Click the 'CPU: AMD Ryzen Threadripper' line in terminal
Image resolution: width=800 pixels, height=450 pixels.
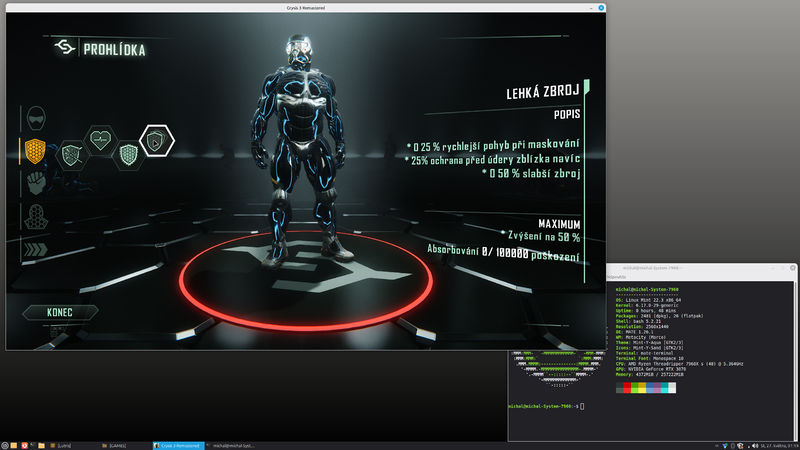pyautogui.click(x=679, y=364)
